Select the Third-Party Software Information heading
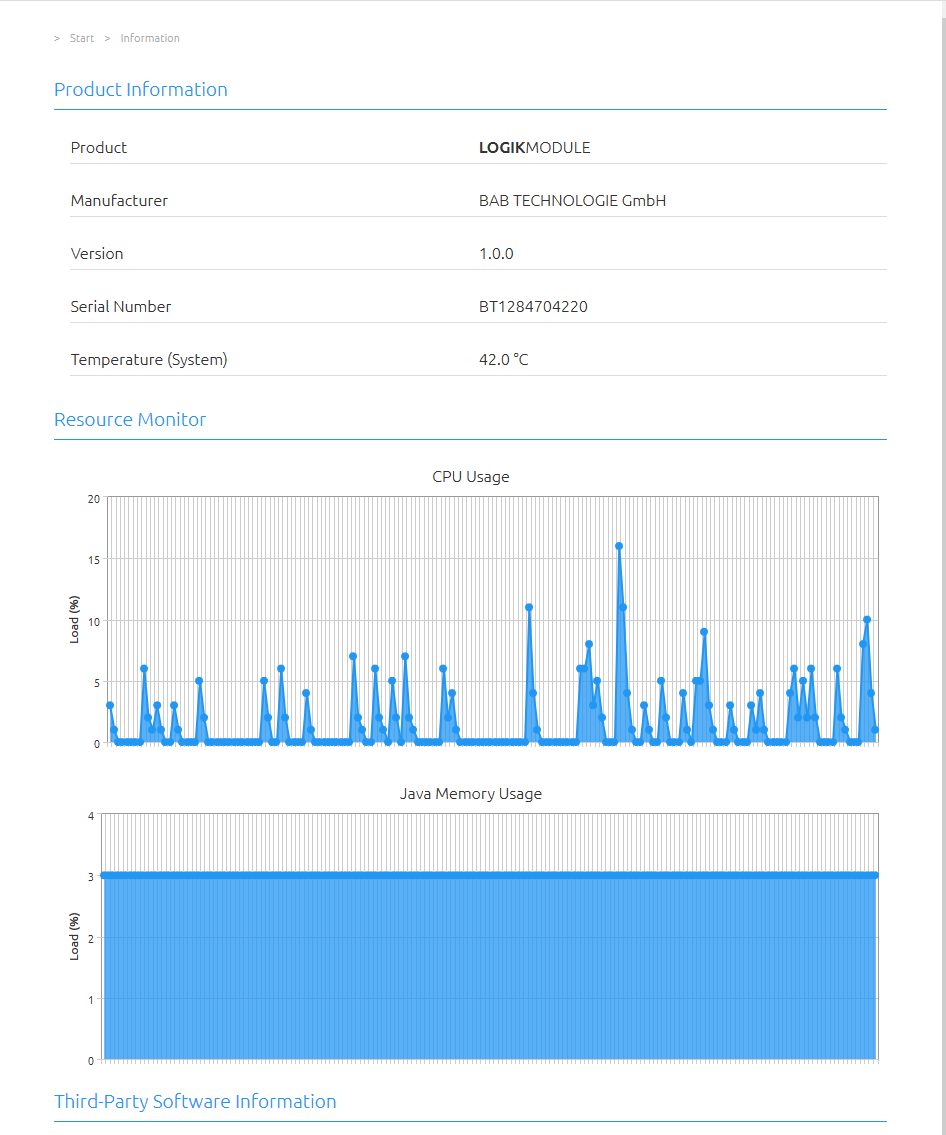Screen dimensions: 946x1135 click(195, 1102)
